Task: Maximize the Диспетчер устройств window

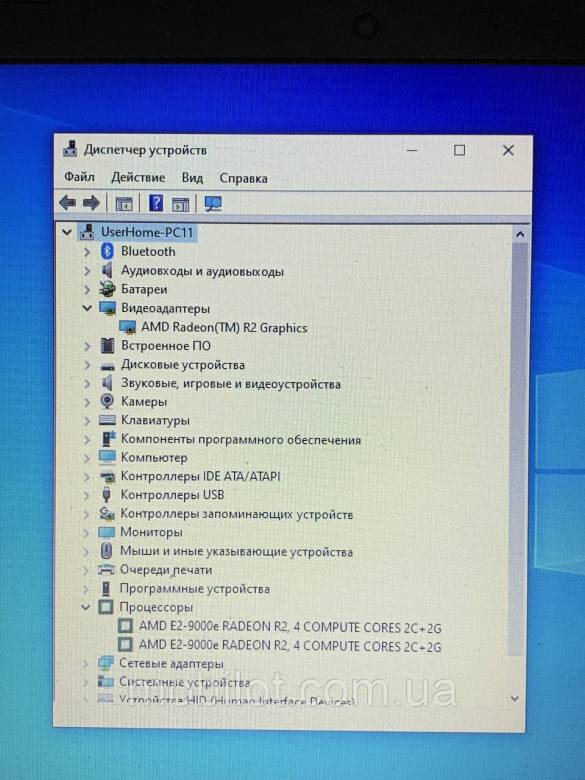Action: pyautogui.click(x=459, y=150)
